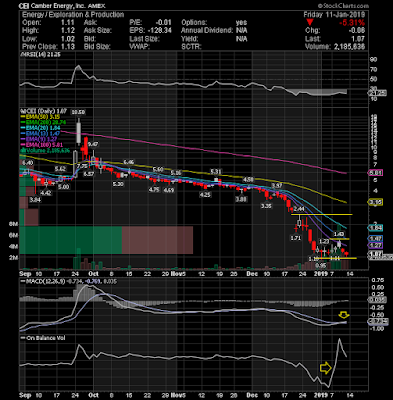The width and height of the screenshot is (393, 400).
Task: Click the -1.00 level on MACD axis
Action: click(x=376, y=328)
